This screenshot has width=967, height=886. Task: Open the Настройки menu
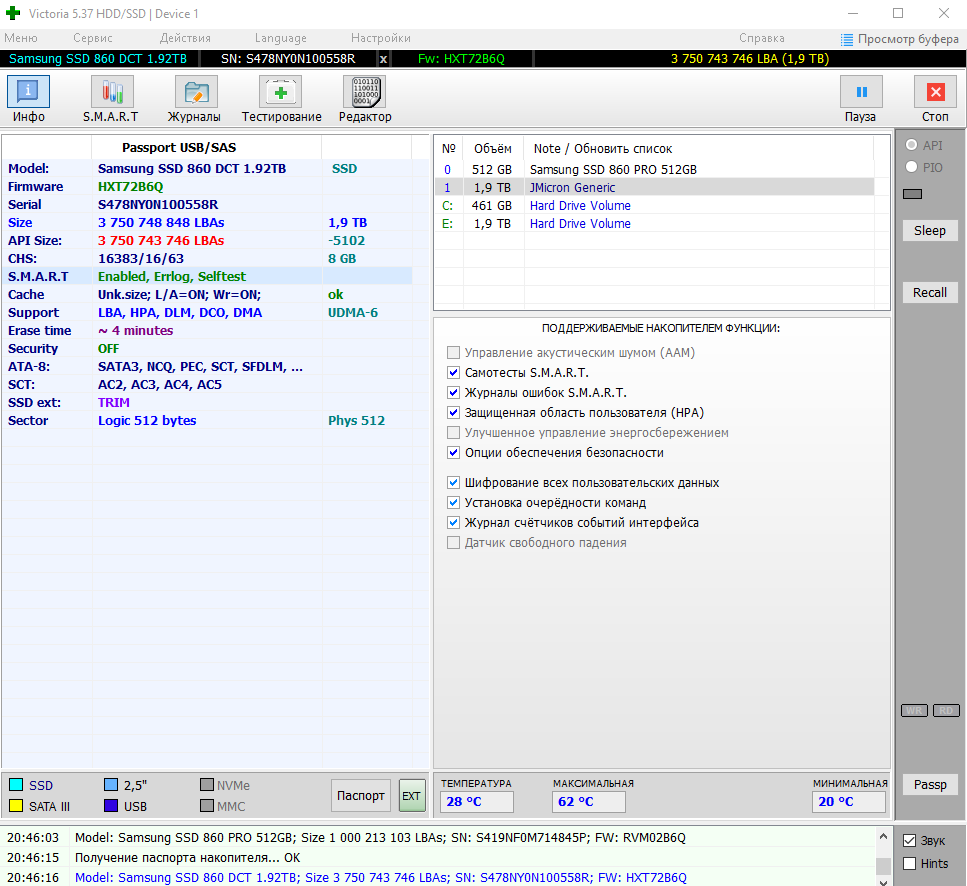pyautogui.click(x=381, y=38)
